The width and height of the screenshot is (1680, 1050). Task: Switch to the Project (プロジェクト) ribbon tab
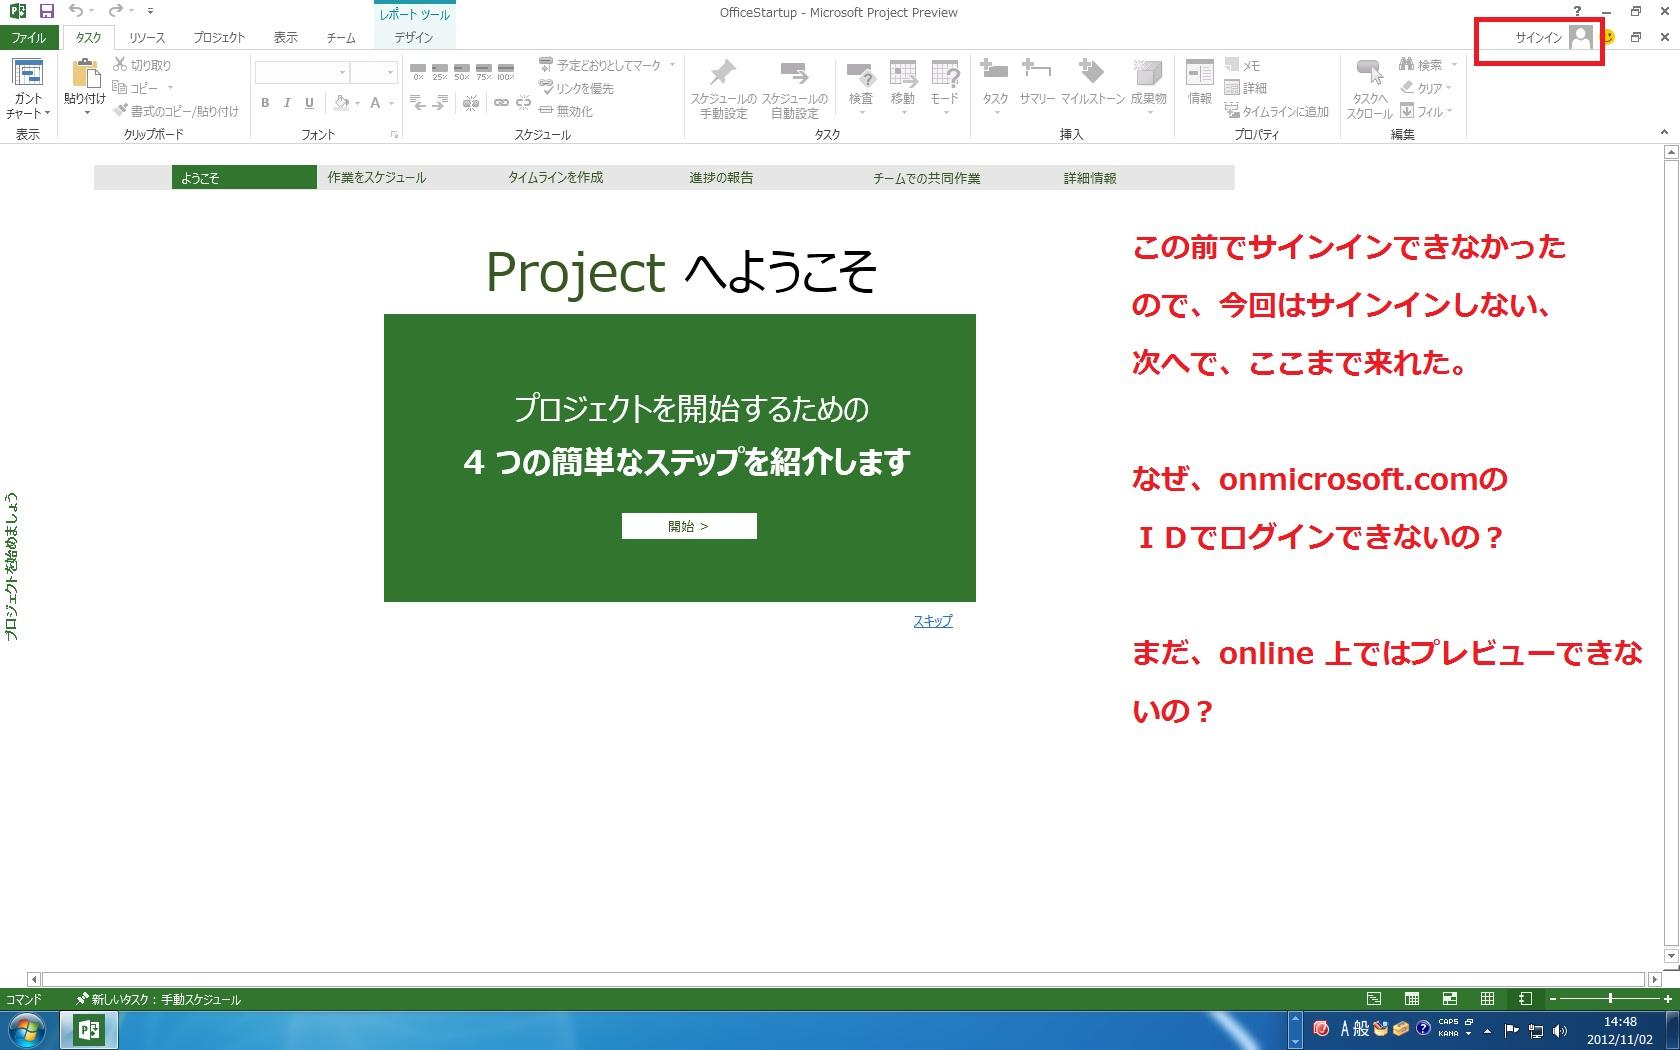(219, 38)
